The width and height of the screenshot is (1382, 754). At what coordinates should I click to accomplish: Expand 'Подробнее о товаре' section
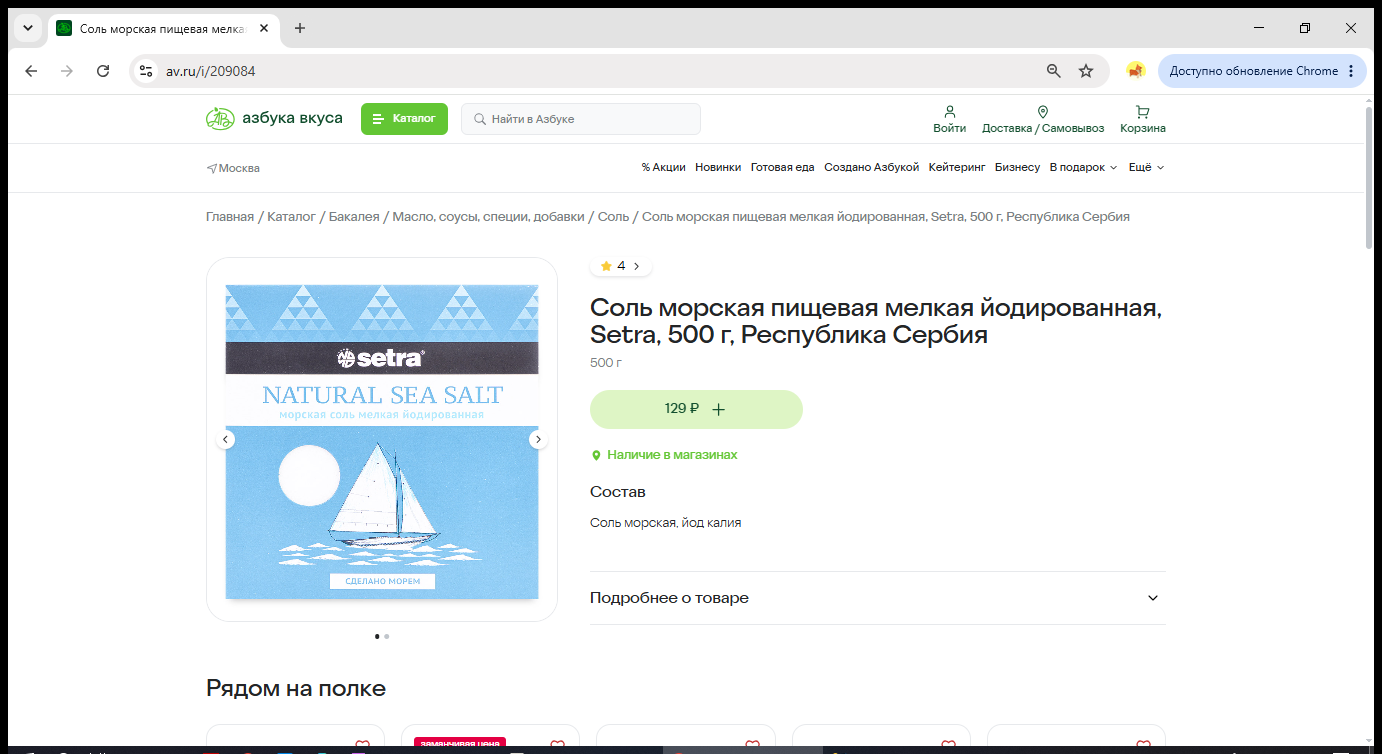pos(878,598)
